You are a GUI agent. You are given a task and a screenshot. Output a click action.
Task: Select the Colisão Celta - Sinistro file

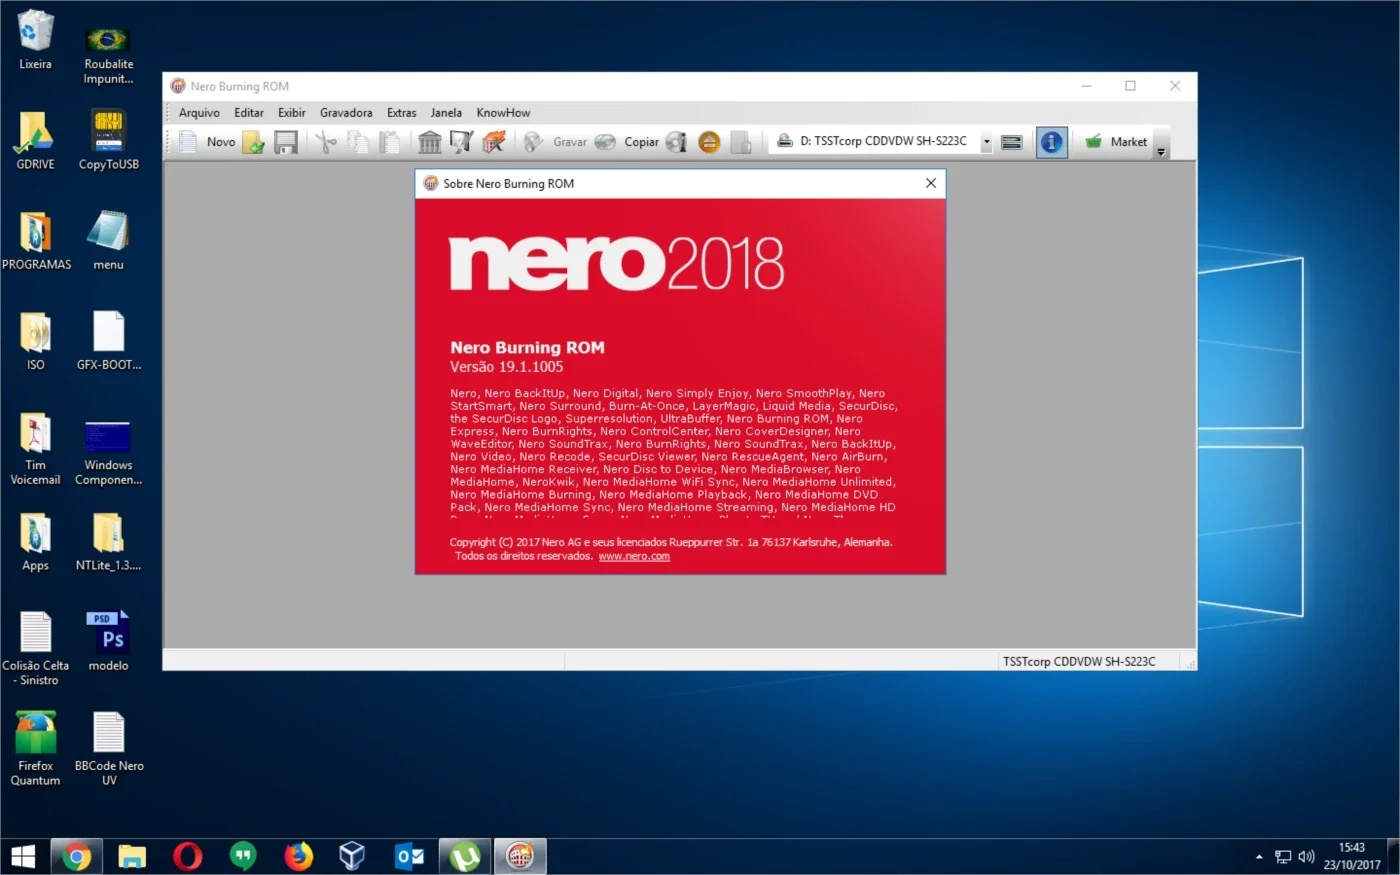pos(35,648)
